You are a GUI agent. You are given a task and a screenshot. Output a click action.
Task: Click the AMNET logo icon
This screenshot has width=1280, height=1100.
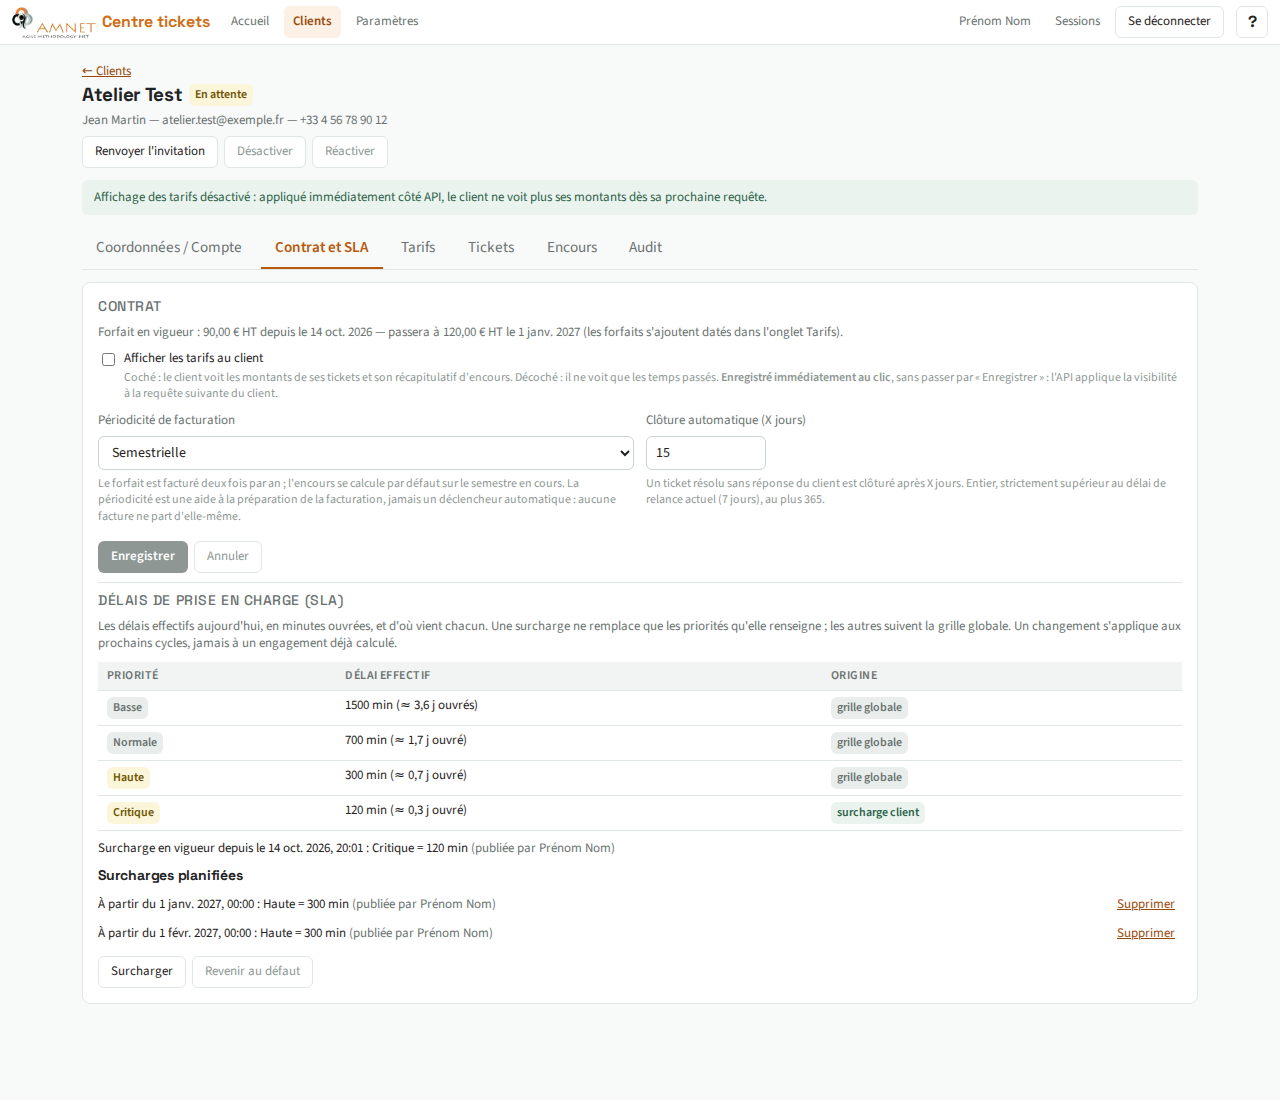pos(53,22)
